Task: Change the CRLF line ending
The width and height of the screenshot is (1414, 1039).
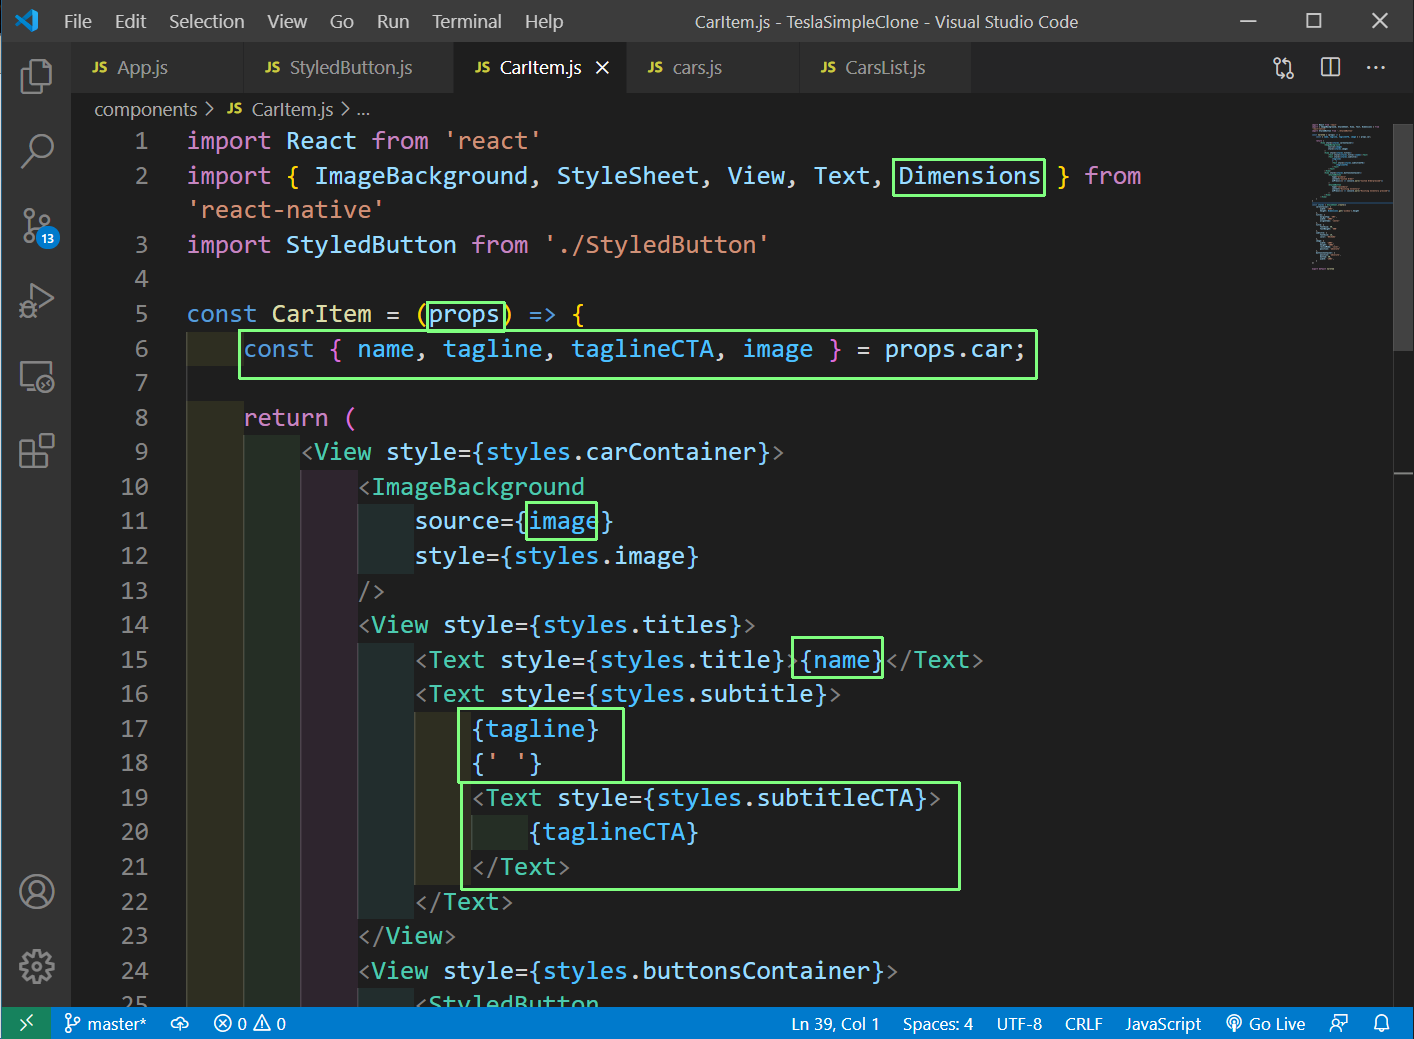Action: [x=1083, y=1023]
